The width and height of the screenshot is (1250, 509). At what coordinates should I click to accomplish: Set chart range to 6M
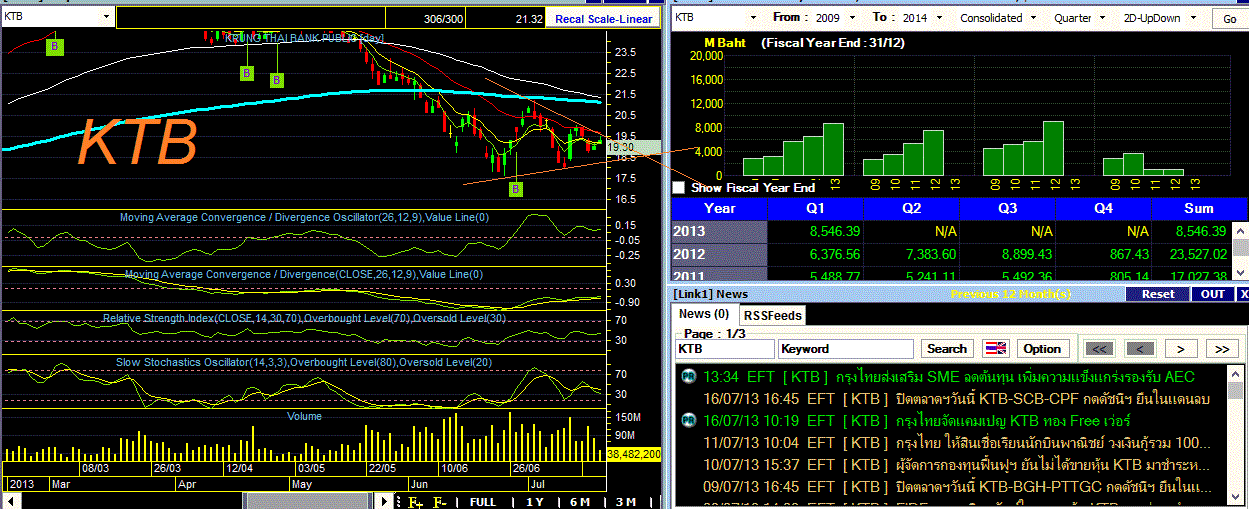(x=579, y=501)
